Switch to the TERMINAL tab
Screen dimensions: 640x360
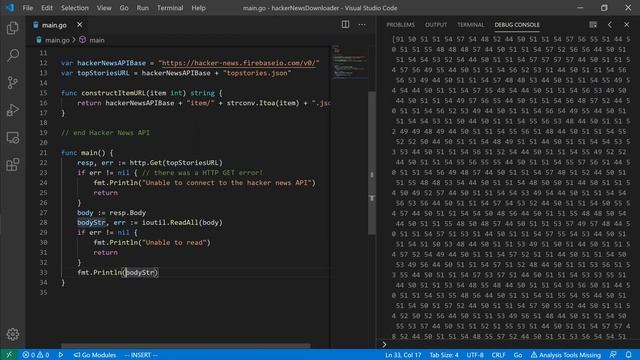[x=471, y=25]
